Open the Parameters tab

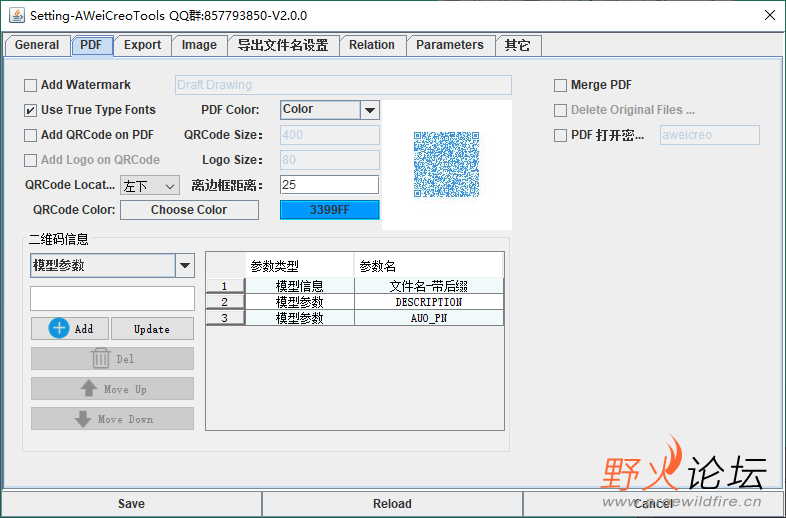(450, 45)
